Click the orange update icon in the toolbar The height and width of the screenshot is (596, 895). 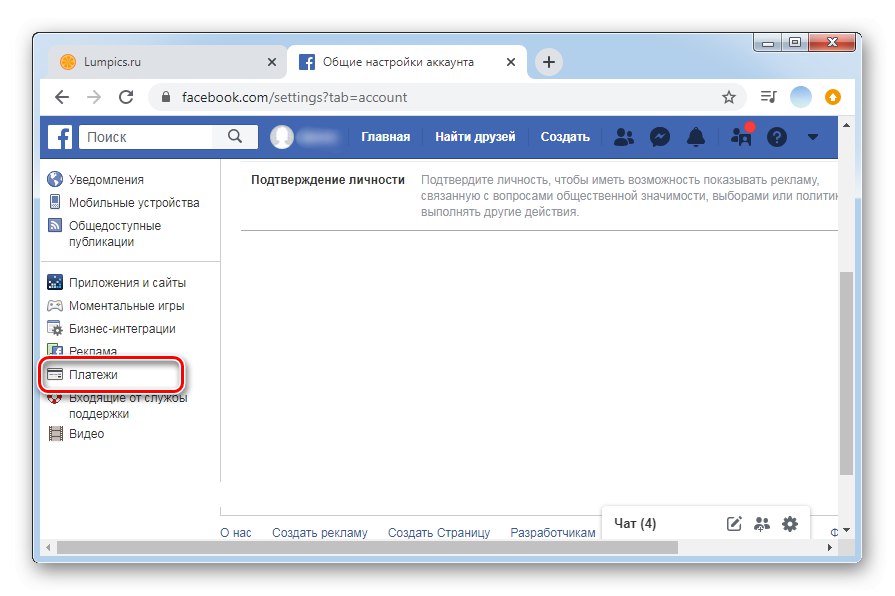(833, 97)
